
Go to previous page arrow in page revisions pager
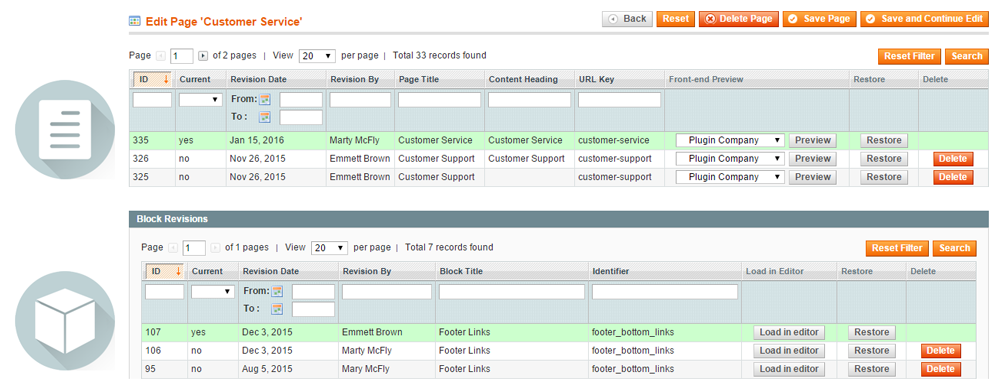click(161, 56)
